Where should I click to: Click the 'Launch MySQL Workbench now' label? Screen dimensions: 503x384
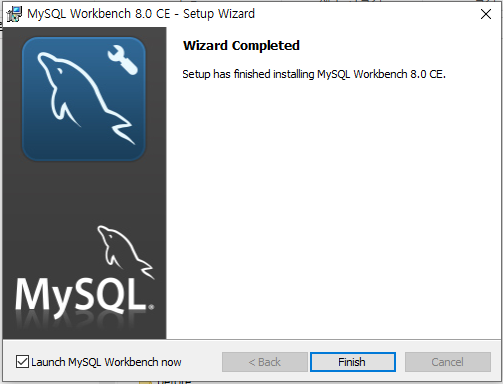(x=106, y=362)
